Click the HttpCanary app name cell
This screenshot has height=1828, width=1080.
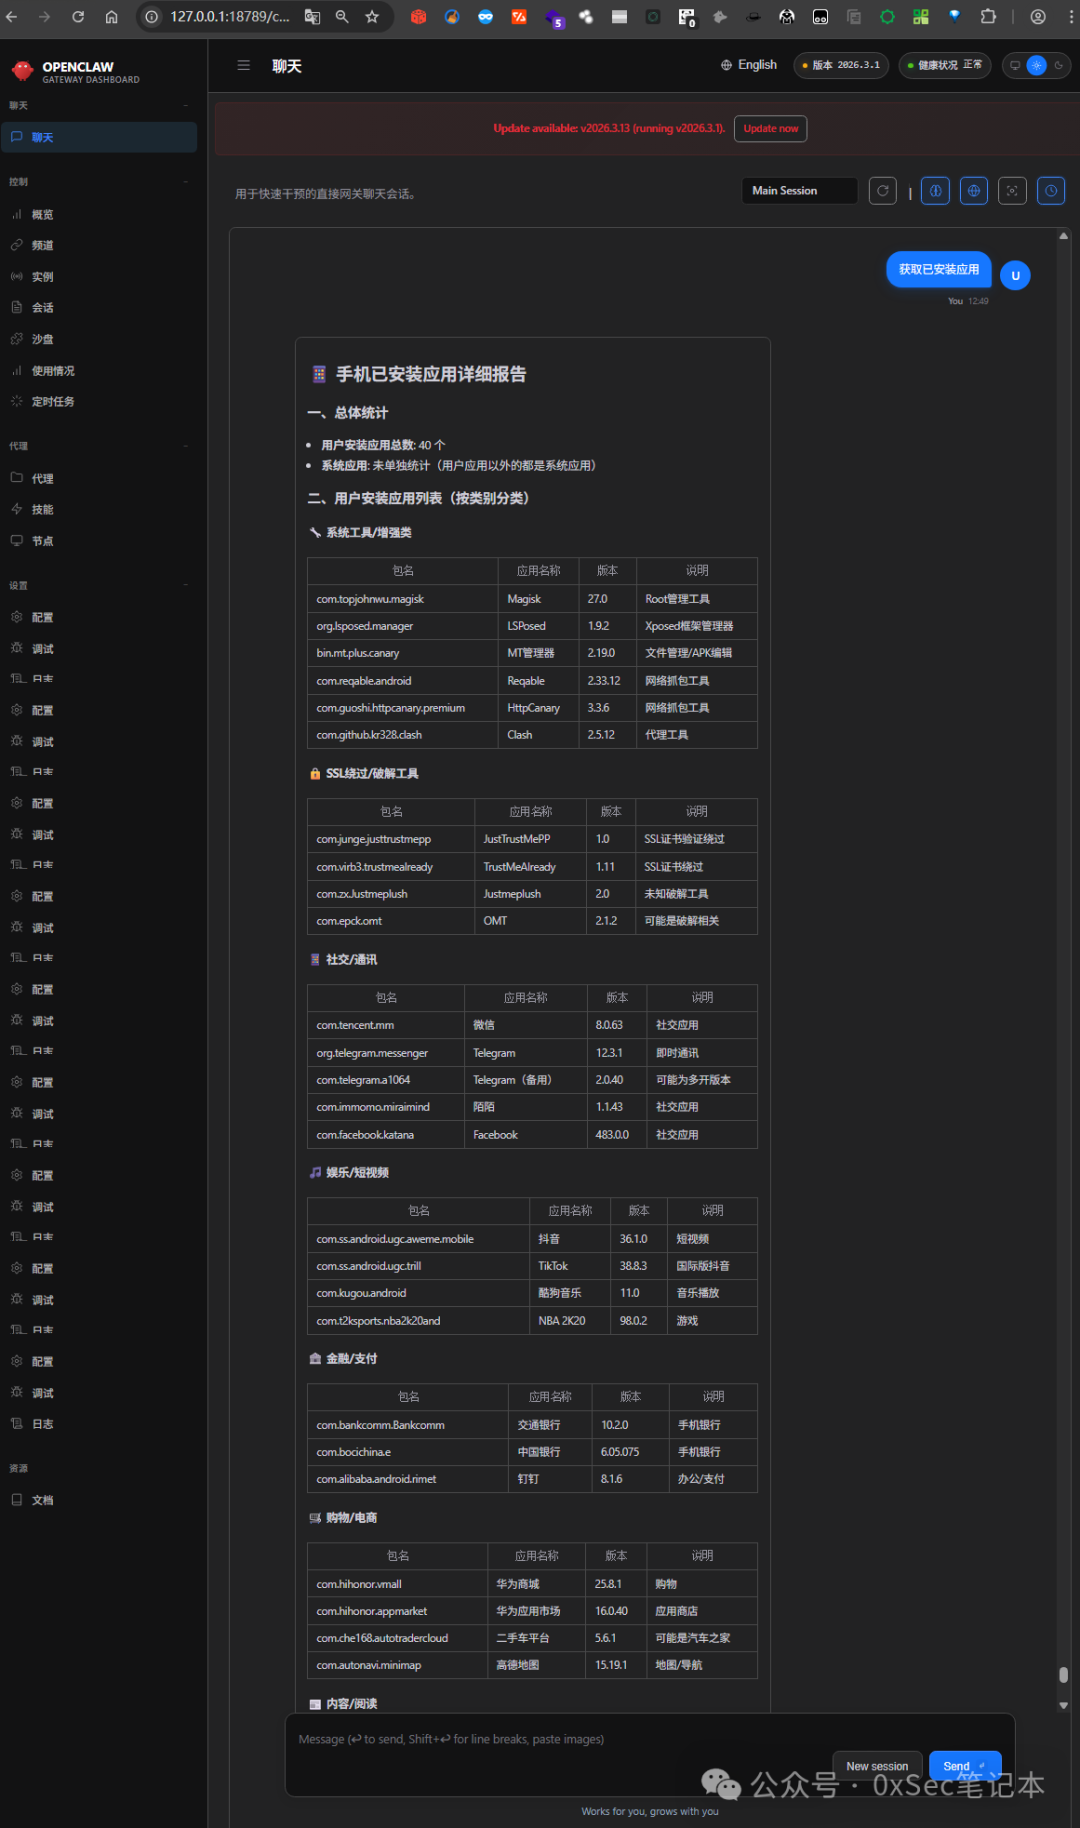tap(538, 708)
